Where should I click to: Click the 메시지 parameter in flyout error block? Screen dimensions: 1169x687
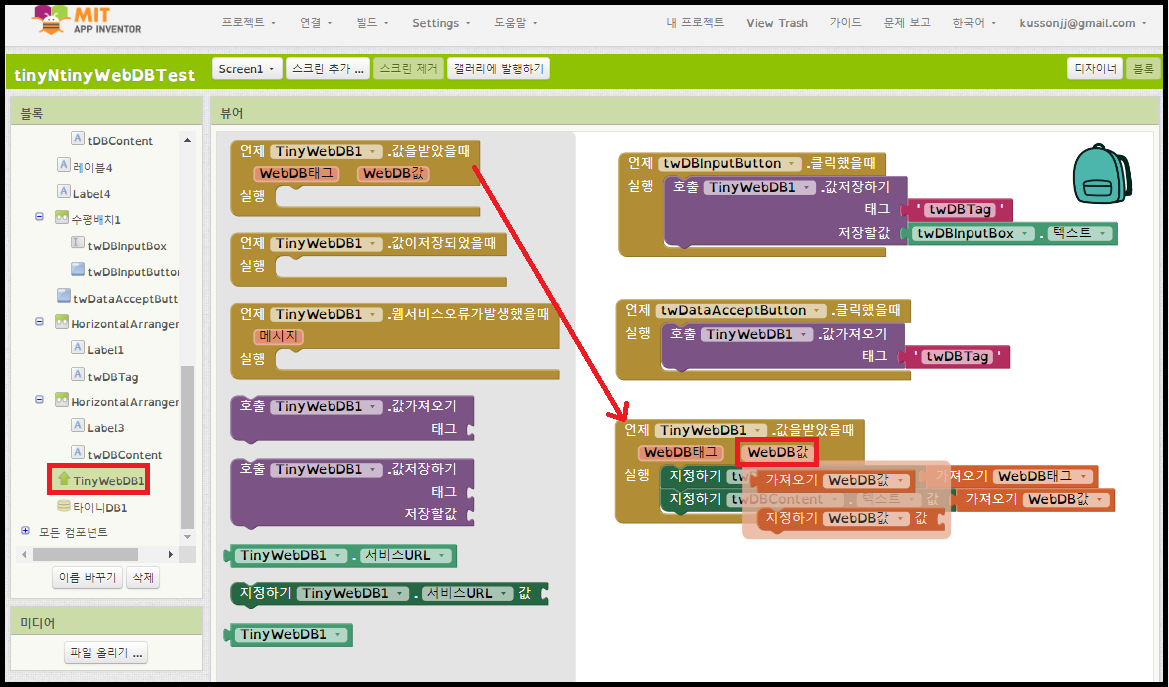[279, 337]
